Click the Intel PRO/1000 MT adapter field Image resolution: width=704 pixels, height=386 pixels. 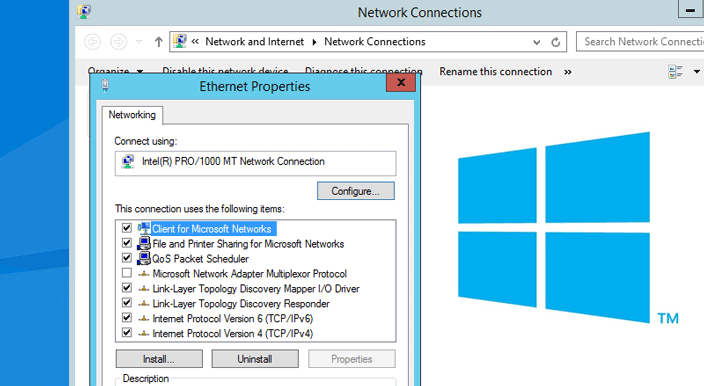255,163
